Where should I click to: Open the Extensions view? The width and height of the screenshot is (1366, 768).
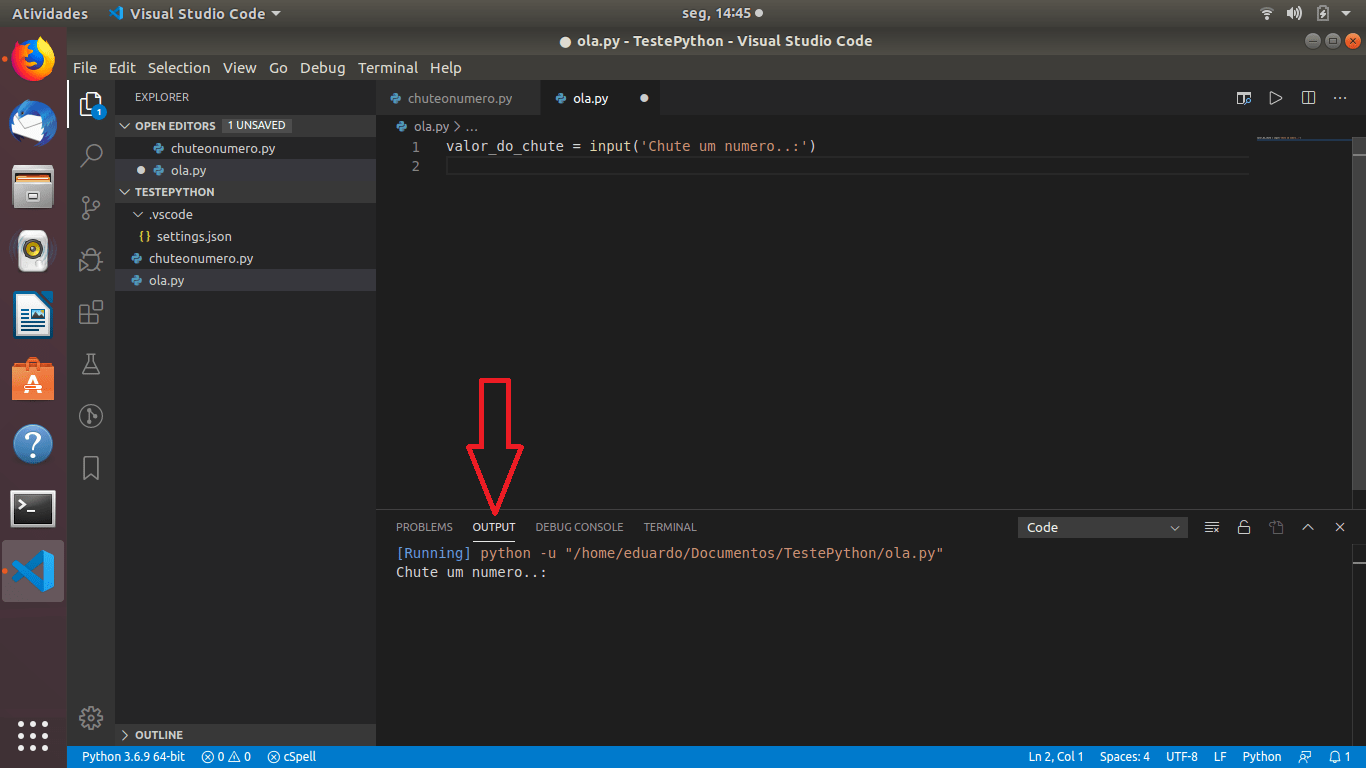click(91, 312)
